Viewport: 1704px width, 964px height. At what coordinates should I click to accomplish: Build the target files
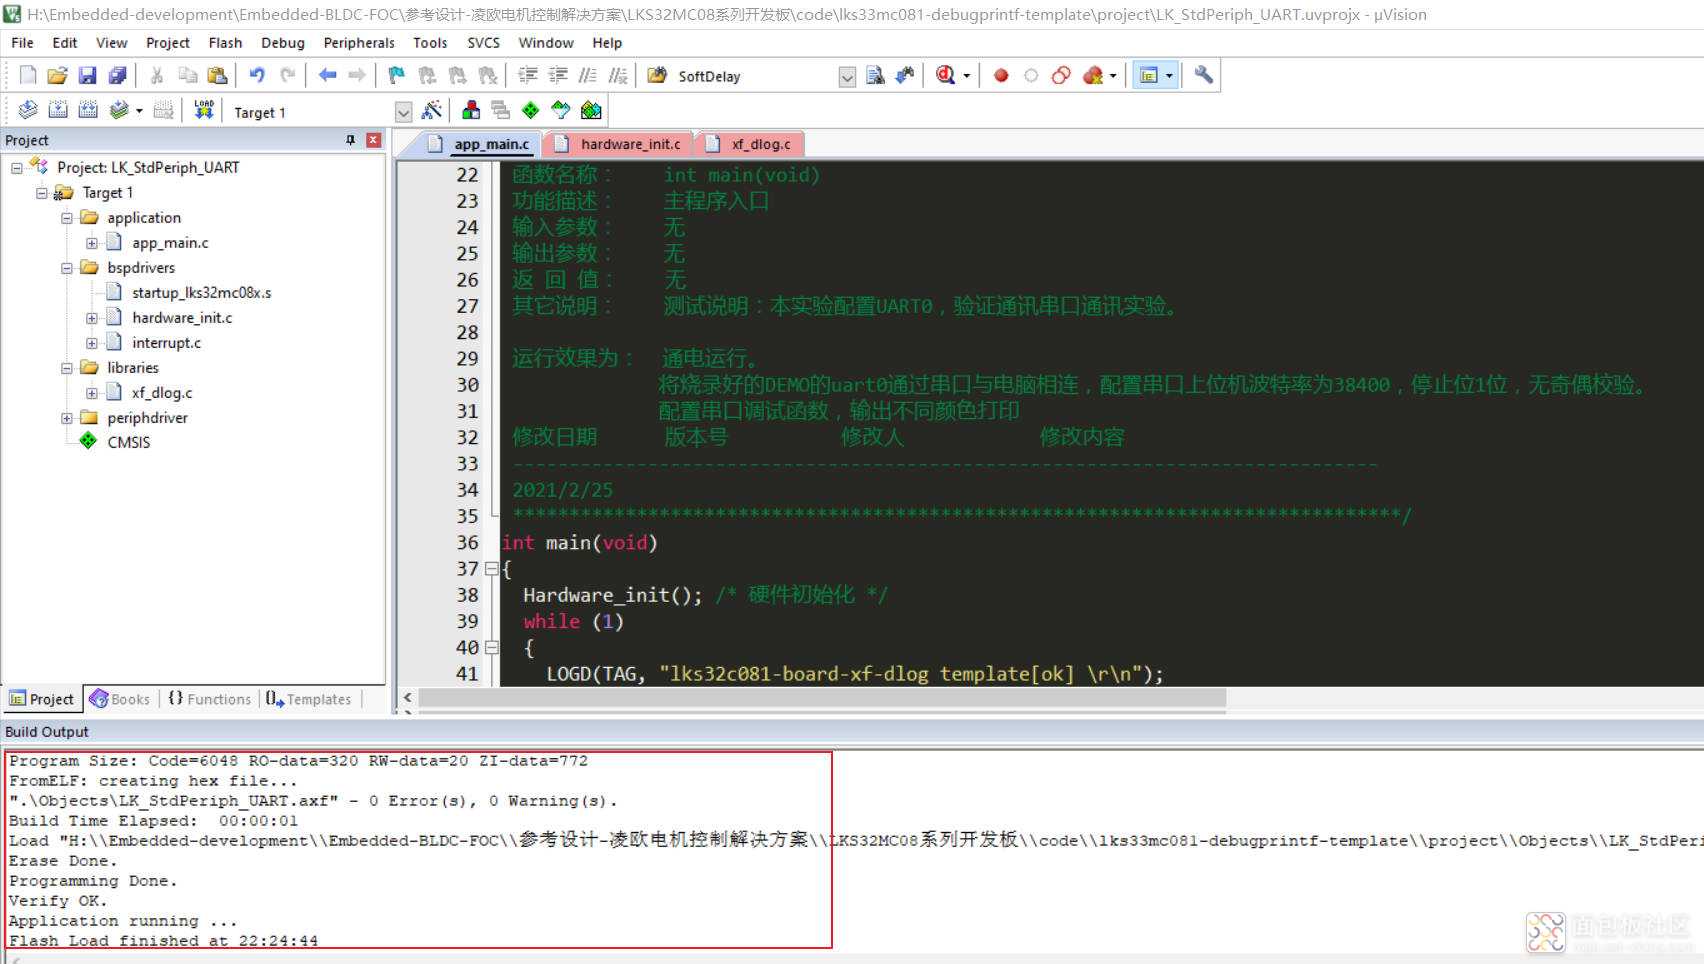pyautogui.click(x=58, y=110)
